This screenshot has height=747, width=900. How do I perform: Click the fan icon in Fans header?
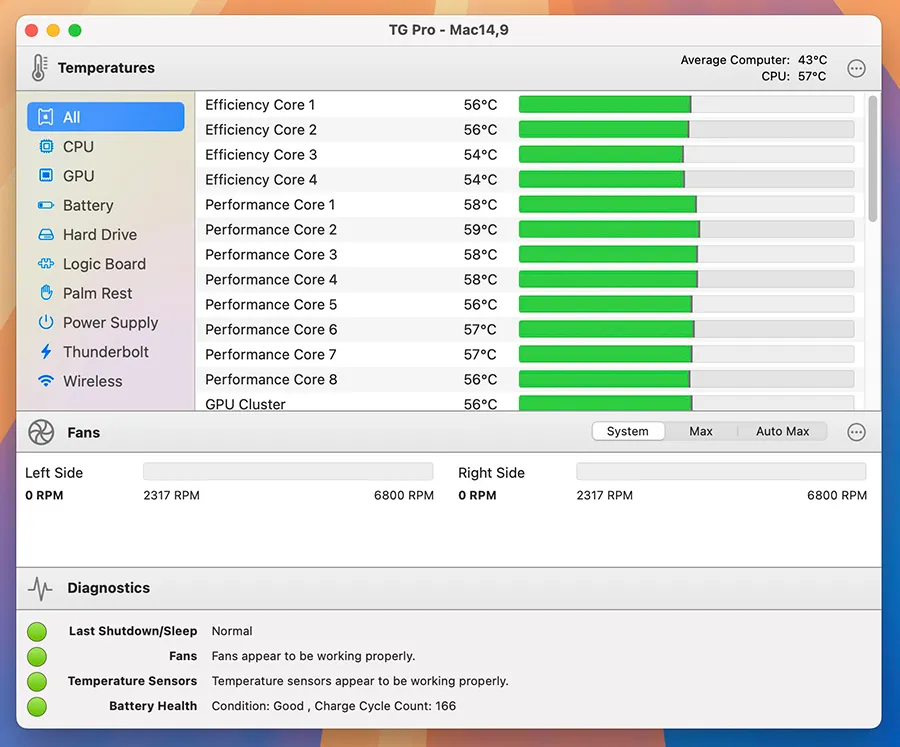pyautogui.click(x=41, y=433)
